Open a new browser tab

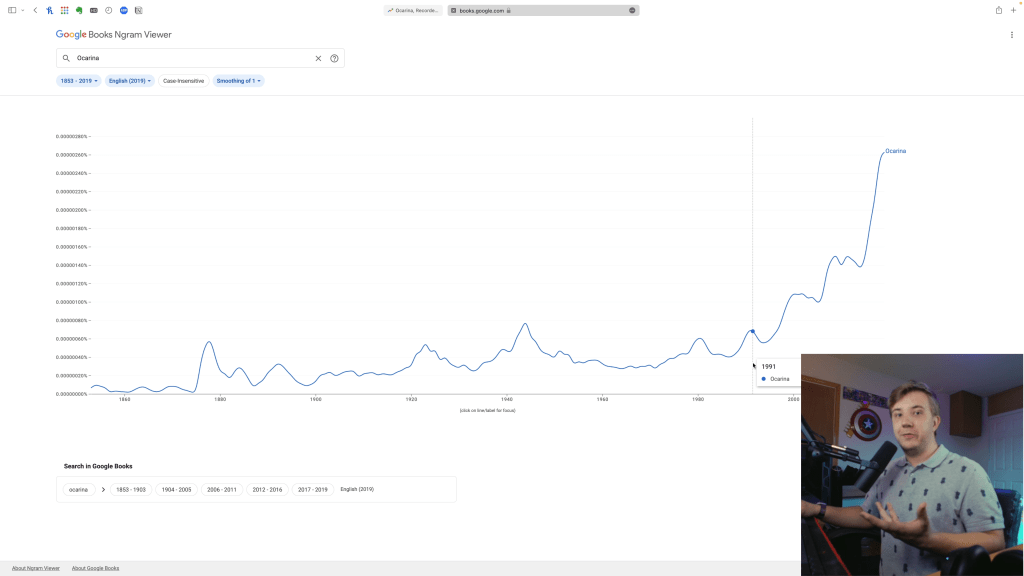[1013, 10]
